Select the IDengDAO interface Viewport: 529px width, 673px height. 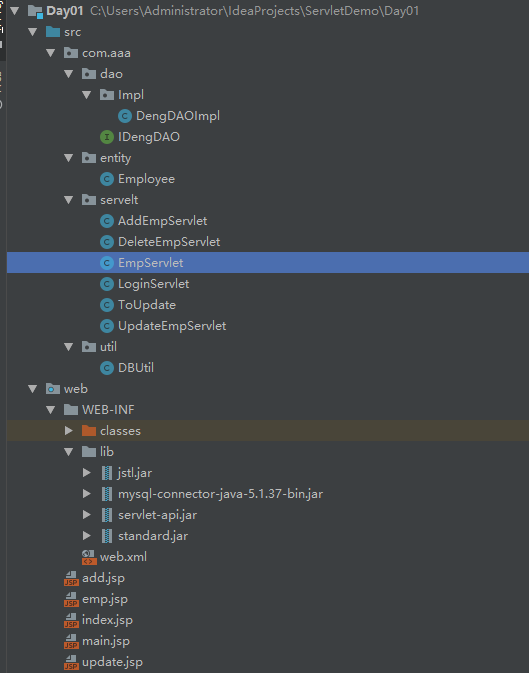[x=149, y=137]
